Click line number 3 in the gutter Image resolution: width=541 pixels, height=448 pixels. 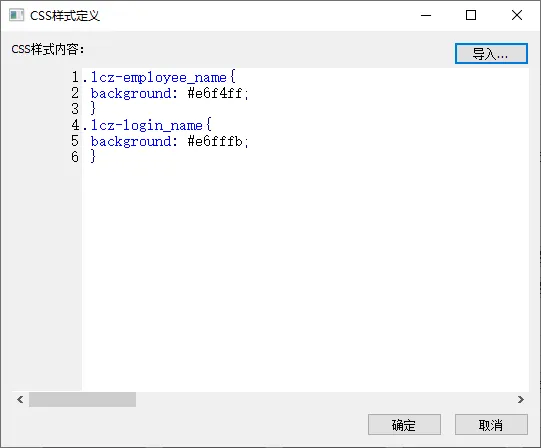(75, 109)
